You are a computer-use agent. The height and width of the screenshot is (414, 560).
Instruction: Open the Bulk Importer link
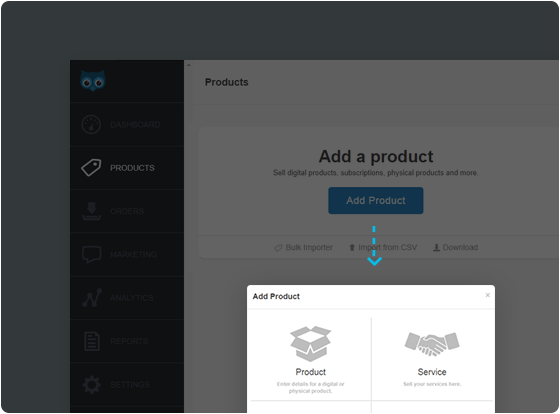tap(303, 248)
